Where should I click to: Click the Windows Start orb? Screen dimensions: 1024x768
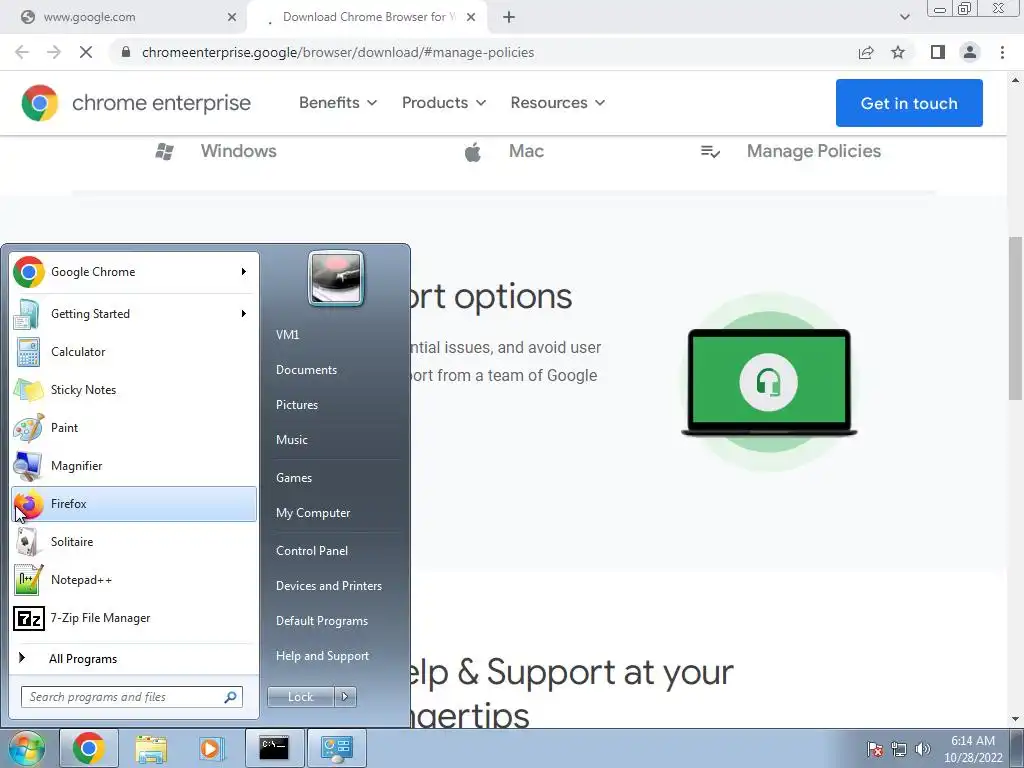pos(27,748)
